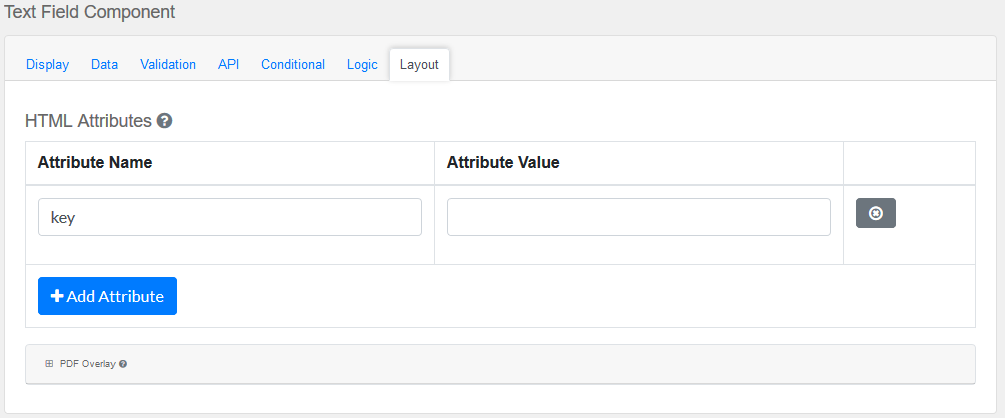Click the Attribute Name column header
Image resolution: width=1005 pixels, height=418 pixels.
click(95, 163)
